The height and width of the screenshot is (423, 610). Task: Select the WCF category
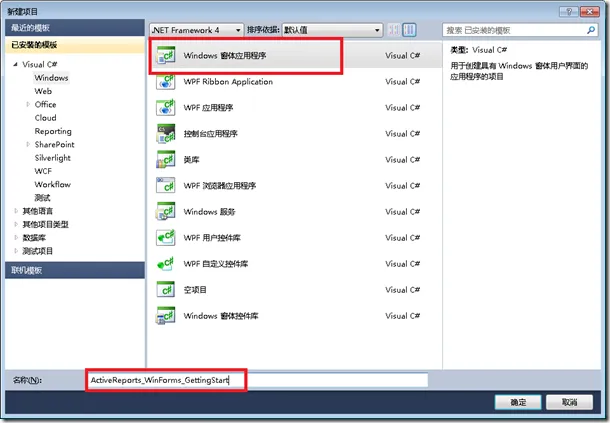(x=43, y=171)
